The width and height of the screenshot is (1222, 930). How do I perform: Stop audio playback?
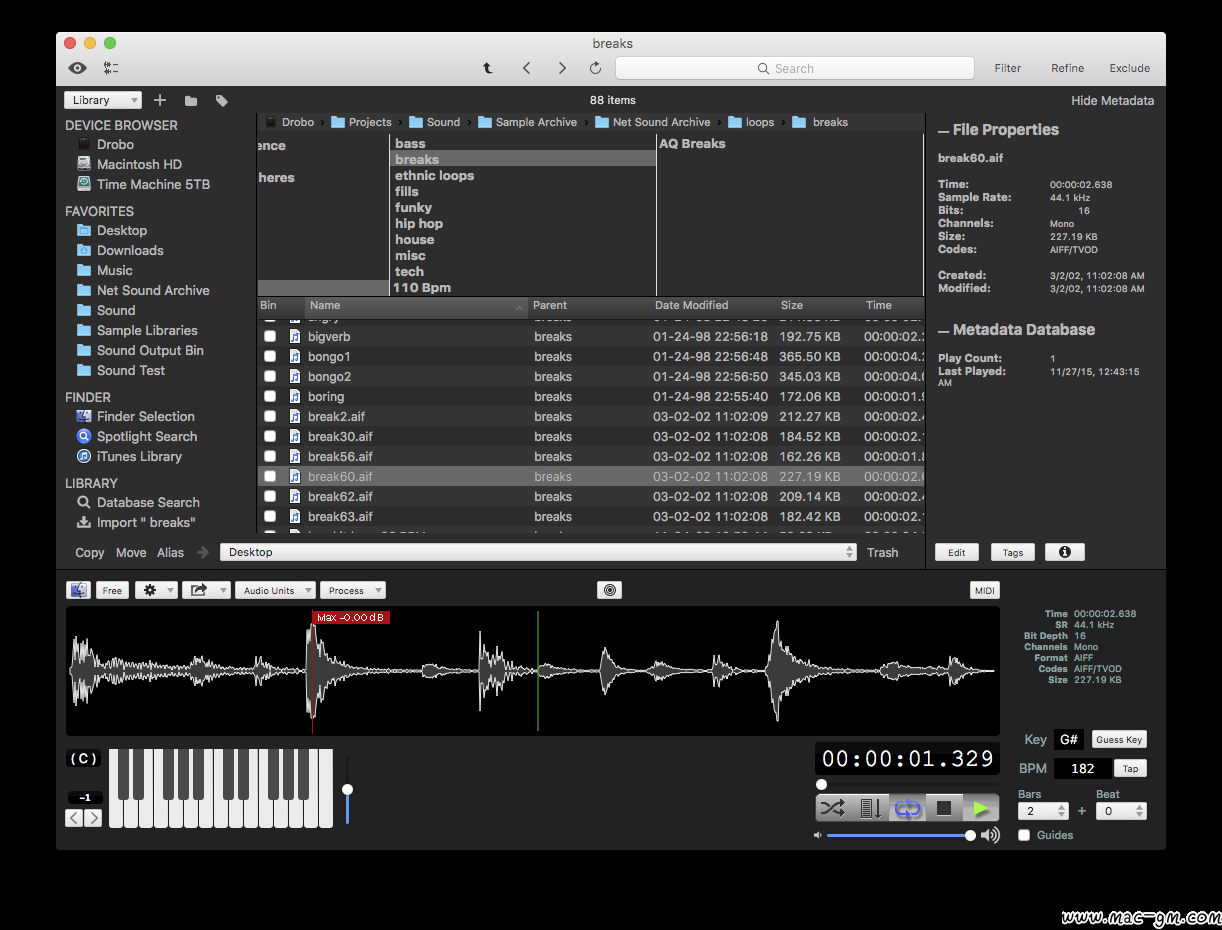(x=943, y=808)
